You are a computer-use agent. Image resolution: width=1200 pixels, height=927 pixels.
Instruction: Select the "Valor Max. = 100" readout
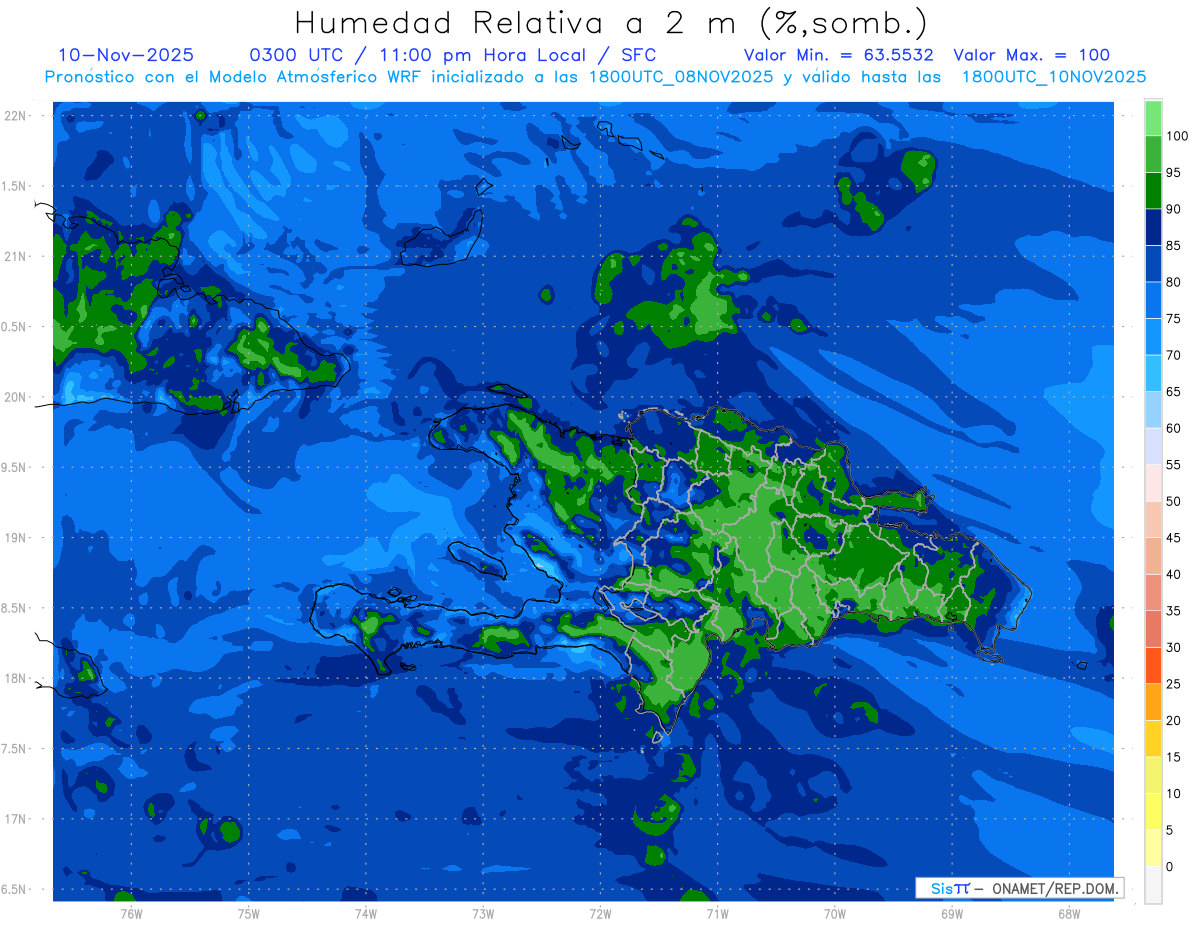pyautogui.click(x=1031, y=55)
